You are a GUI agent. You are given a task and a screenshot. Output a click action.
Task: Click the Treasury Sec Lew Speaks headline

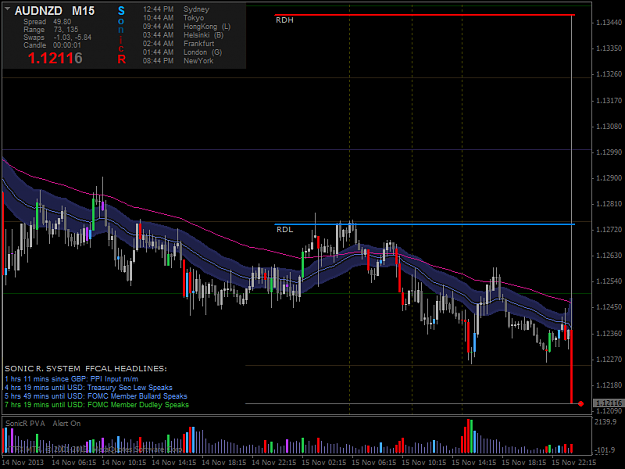tap(88, 387)
